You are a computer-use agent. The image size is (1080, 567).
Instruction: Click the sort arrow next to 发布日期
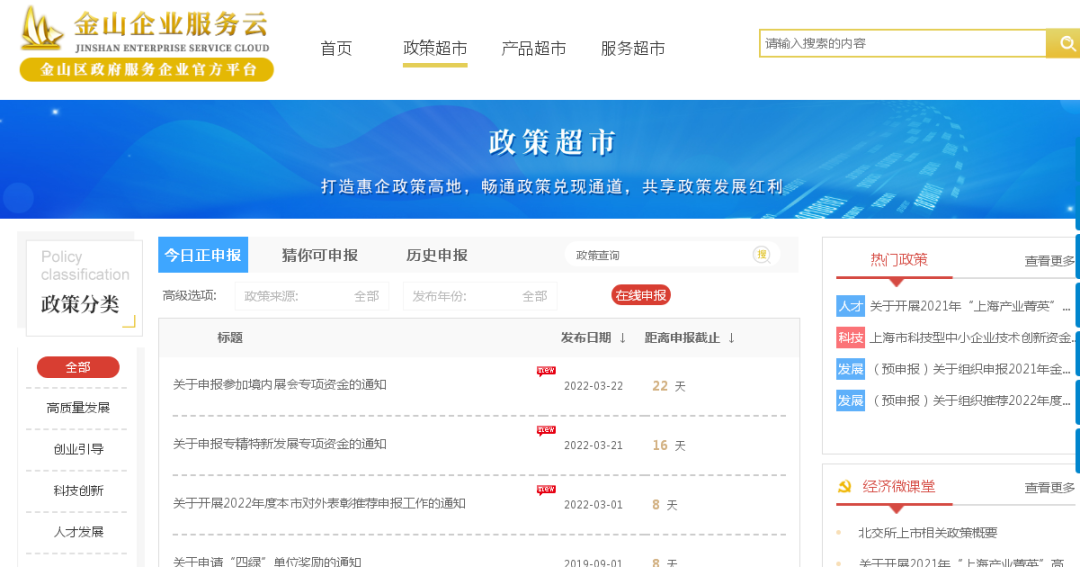[622, 338]
